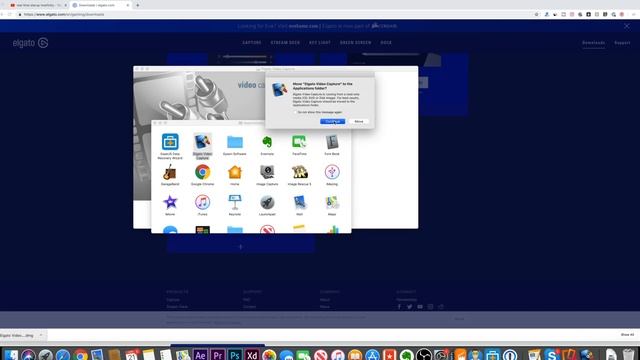
Task: Open Premiere Pro from the Dock
Action: tap(218, 355)
